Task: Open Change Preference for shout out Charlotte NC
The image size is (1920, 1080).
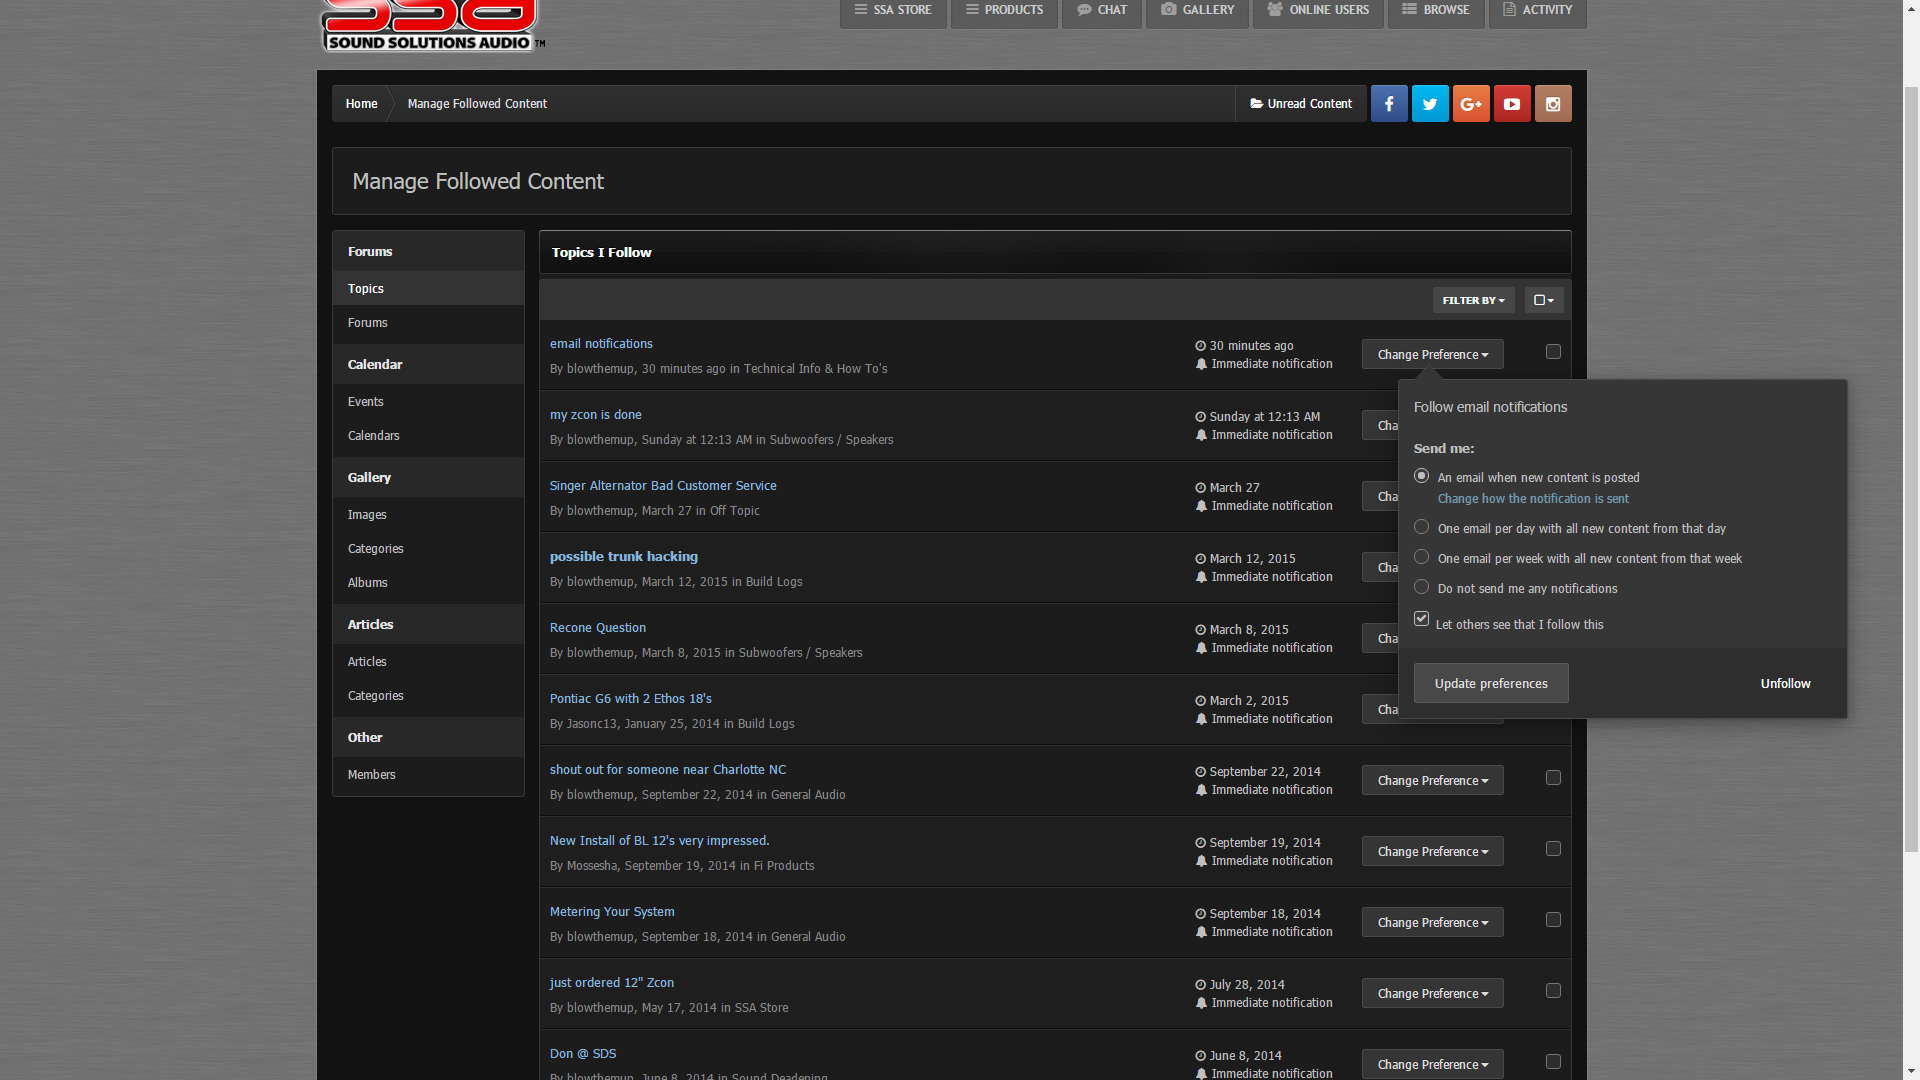Action: (x=1432, y=781)
